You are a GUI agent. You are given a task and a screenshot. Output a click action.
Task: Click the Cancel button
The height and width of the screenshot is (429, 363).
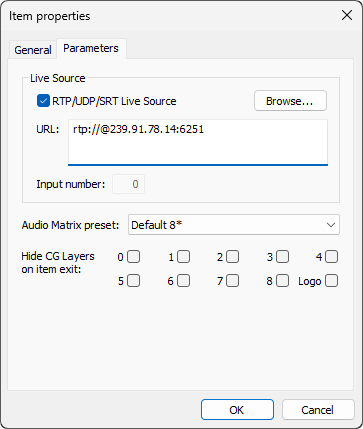pyautogui.click(x=318, y=410)
